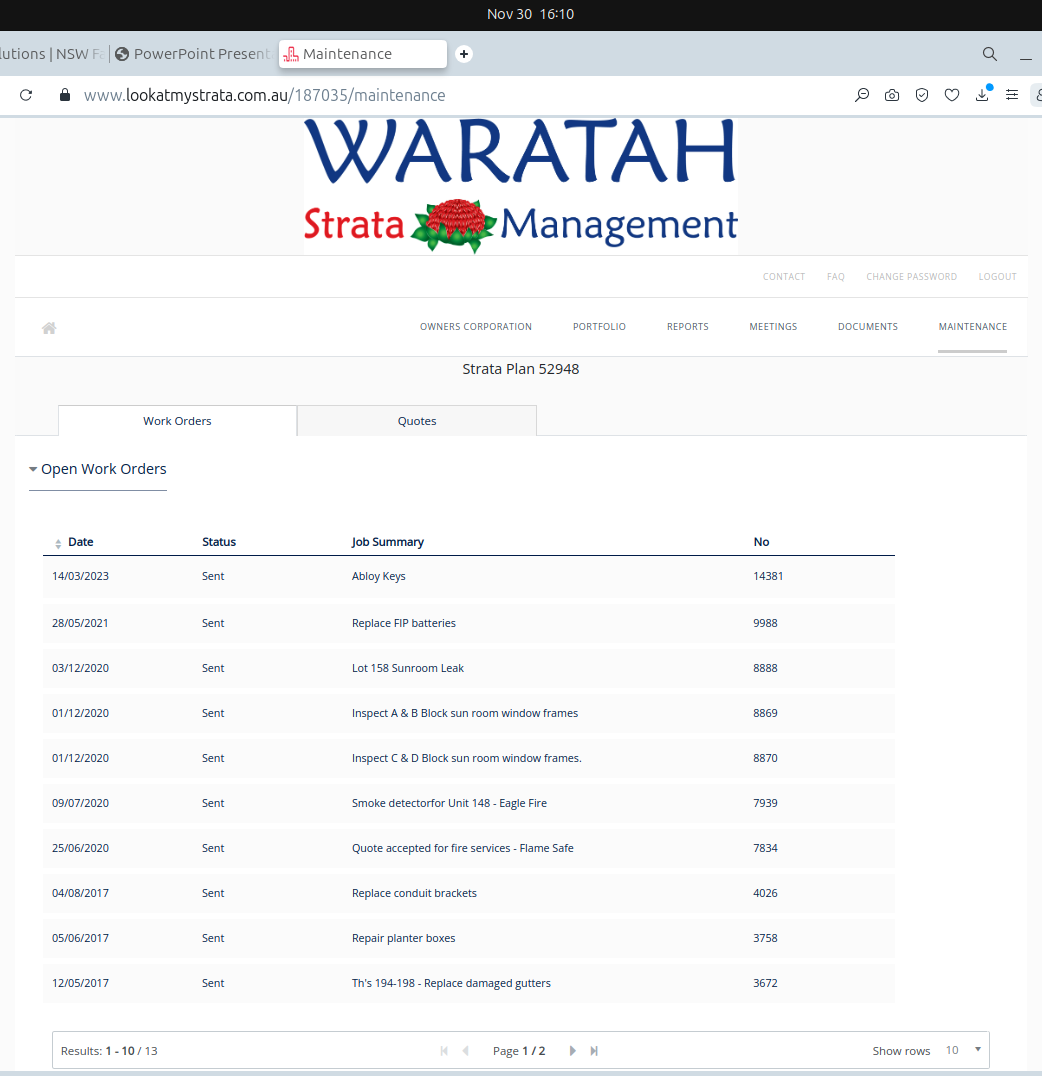Switch to the Quotes tab
Screen dimensions: 1042x1076
(417, 421)
